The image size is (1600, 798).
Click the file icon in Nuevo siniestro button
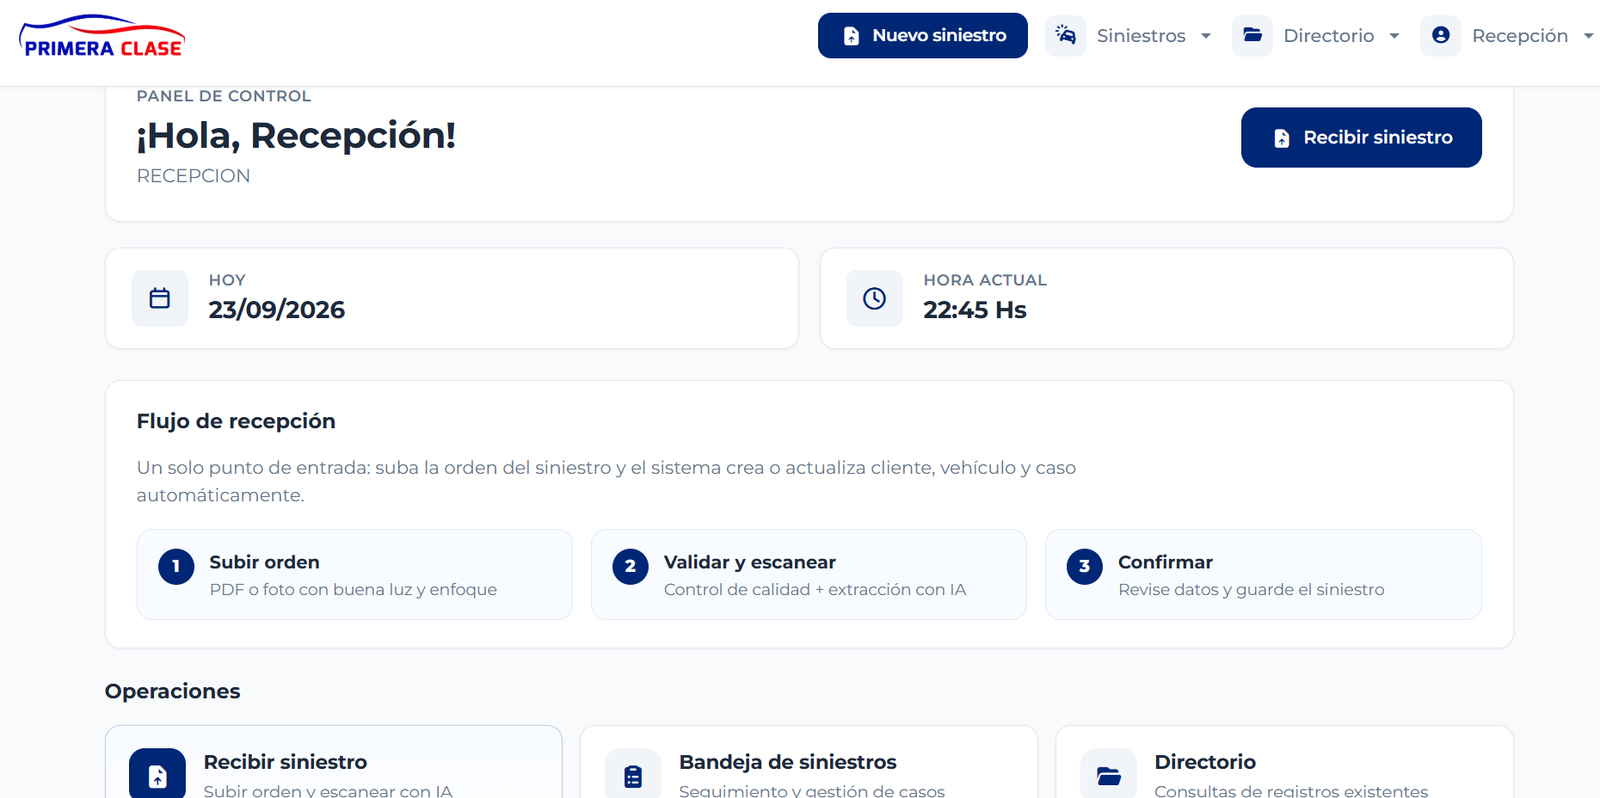[851, 36]
